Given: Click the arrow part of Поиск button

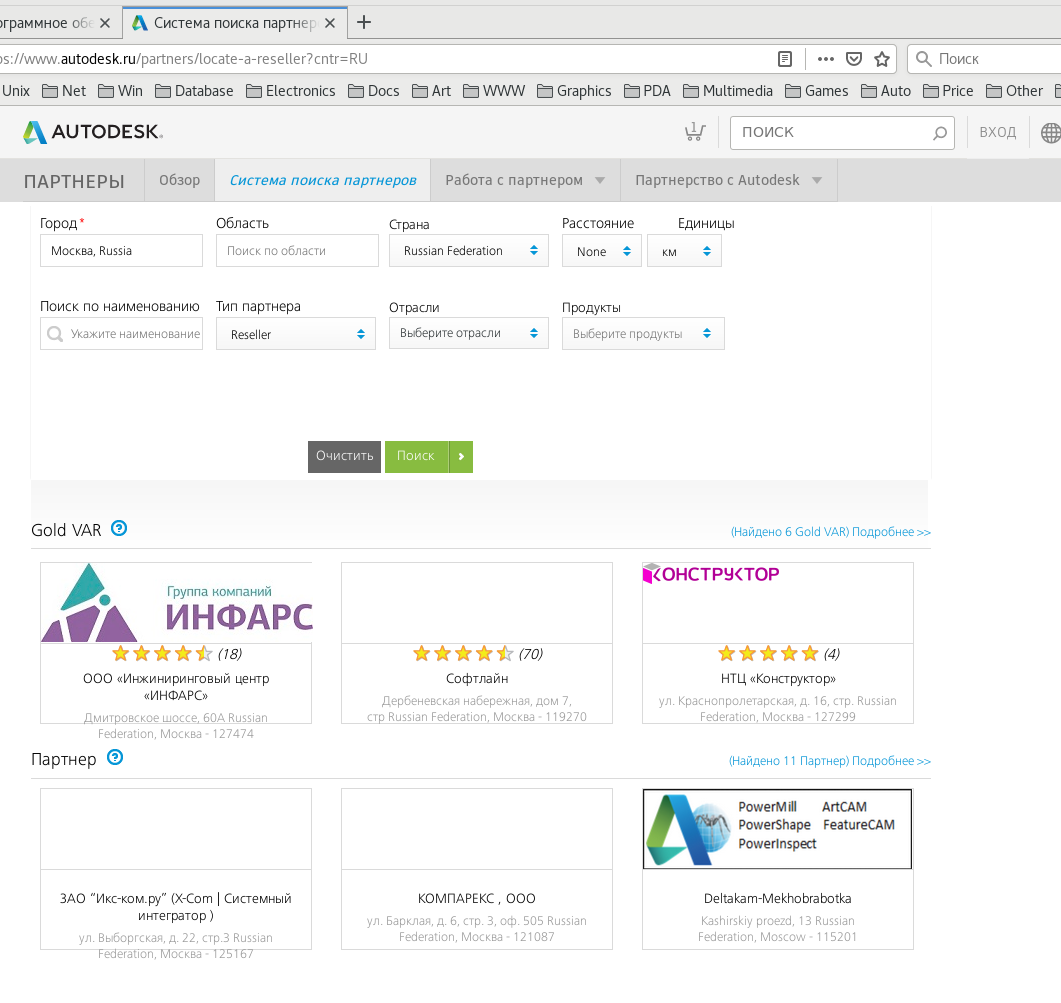Looking at the screenshot, I should (x=461, y=457).
